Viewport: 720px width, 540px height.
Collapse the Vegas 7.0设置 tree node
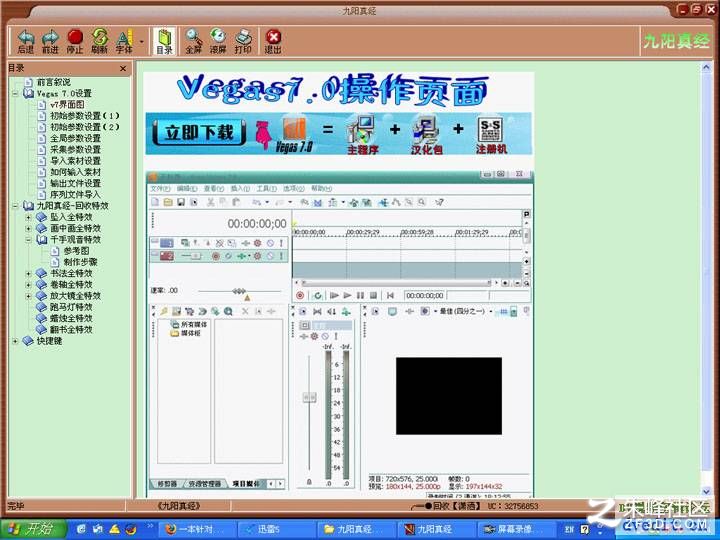[15, 93]
